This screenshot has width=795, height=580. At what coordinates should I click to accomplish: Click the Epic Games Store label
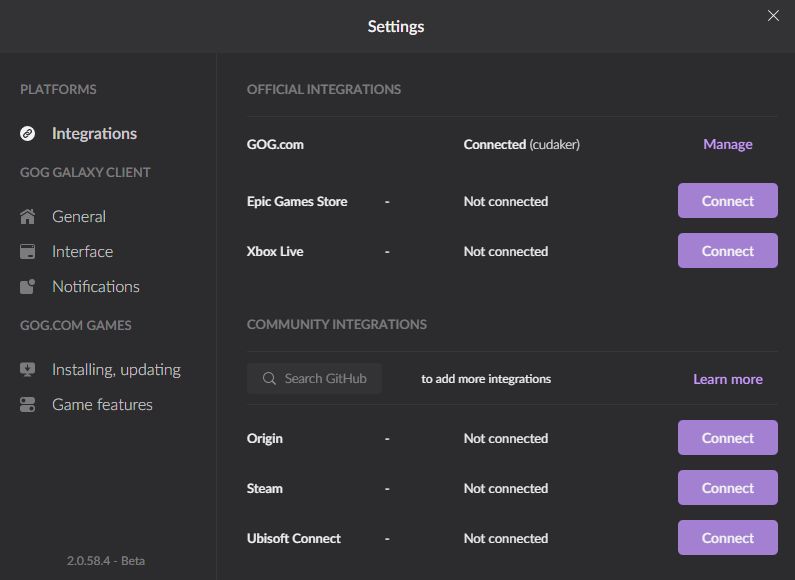pos(297,201)
